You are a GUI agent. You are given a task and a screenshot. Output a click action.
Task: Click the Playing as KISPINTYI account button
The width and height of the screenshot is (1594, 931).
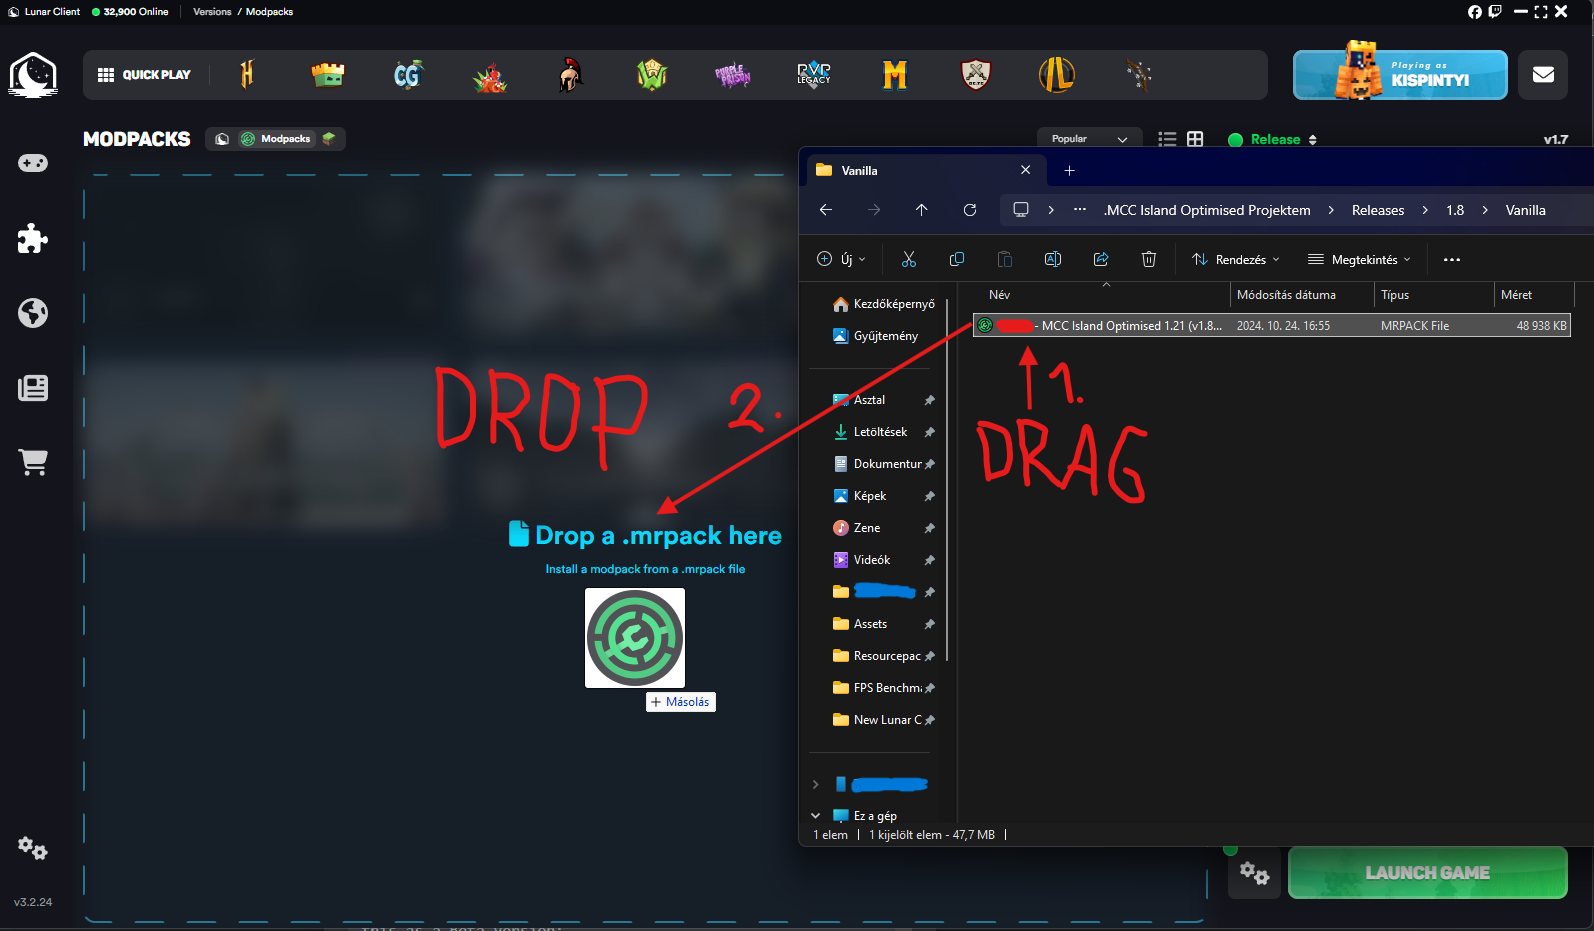(x=1400, y=75)
